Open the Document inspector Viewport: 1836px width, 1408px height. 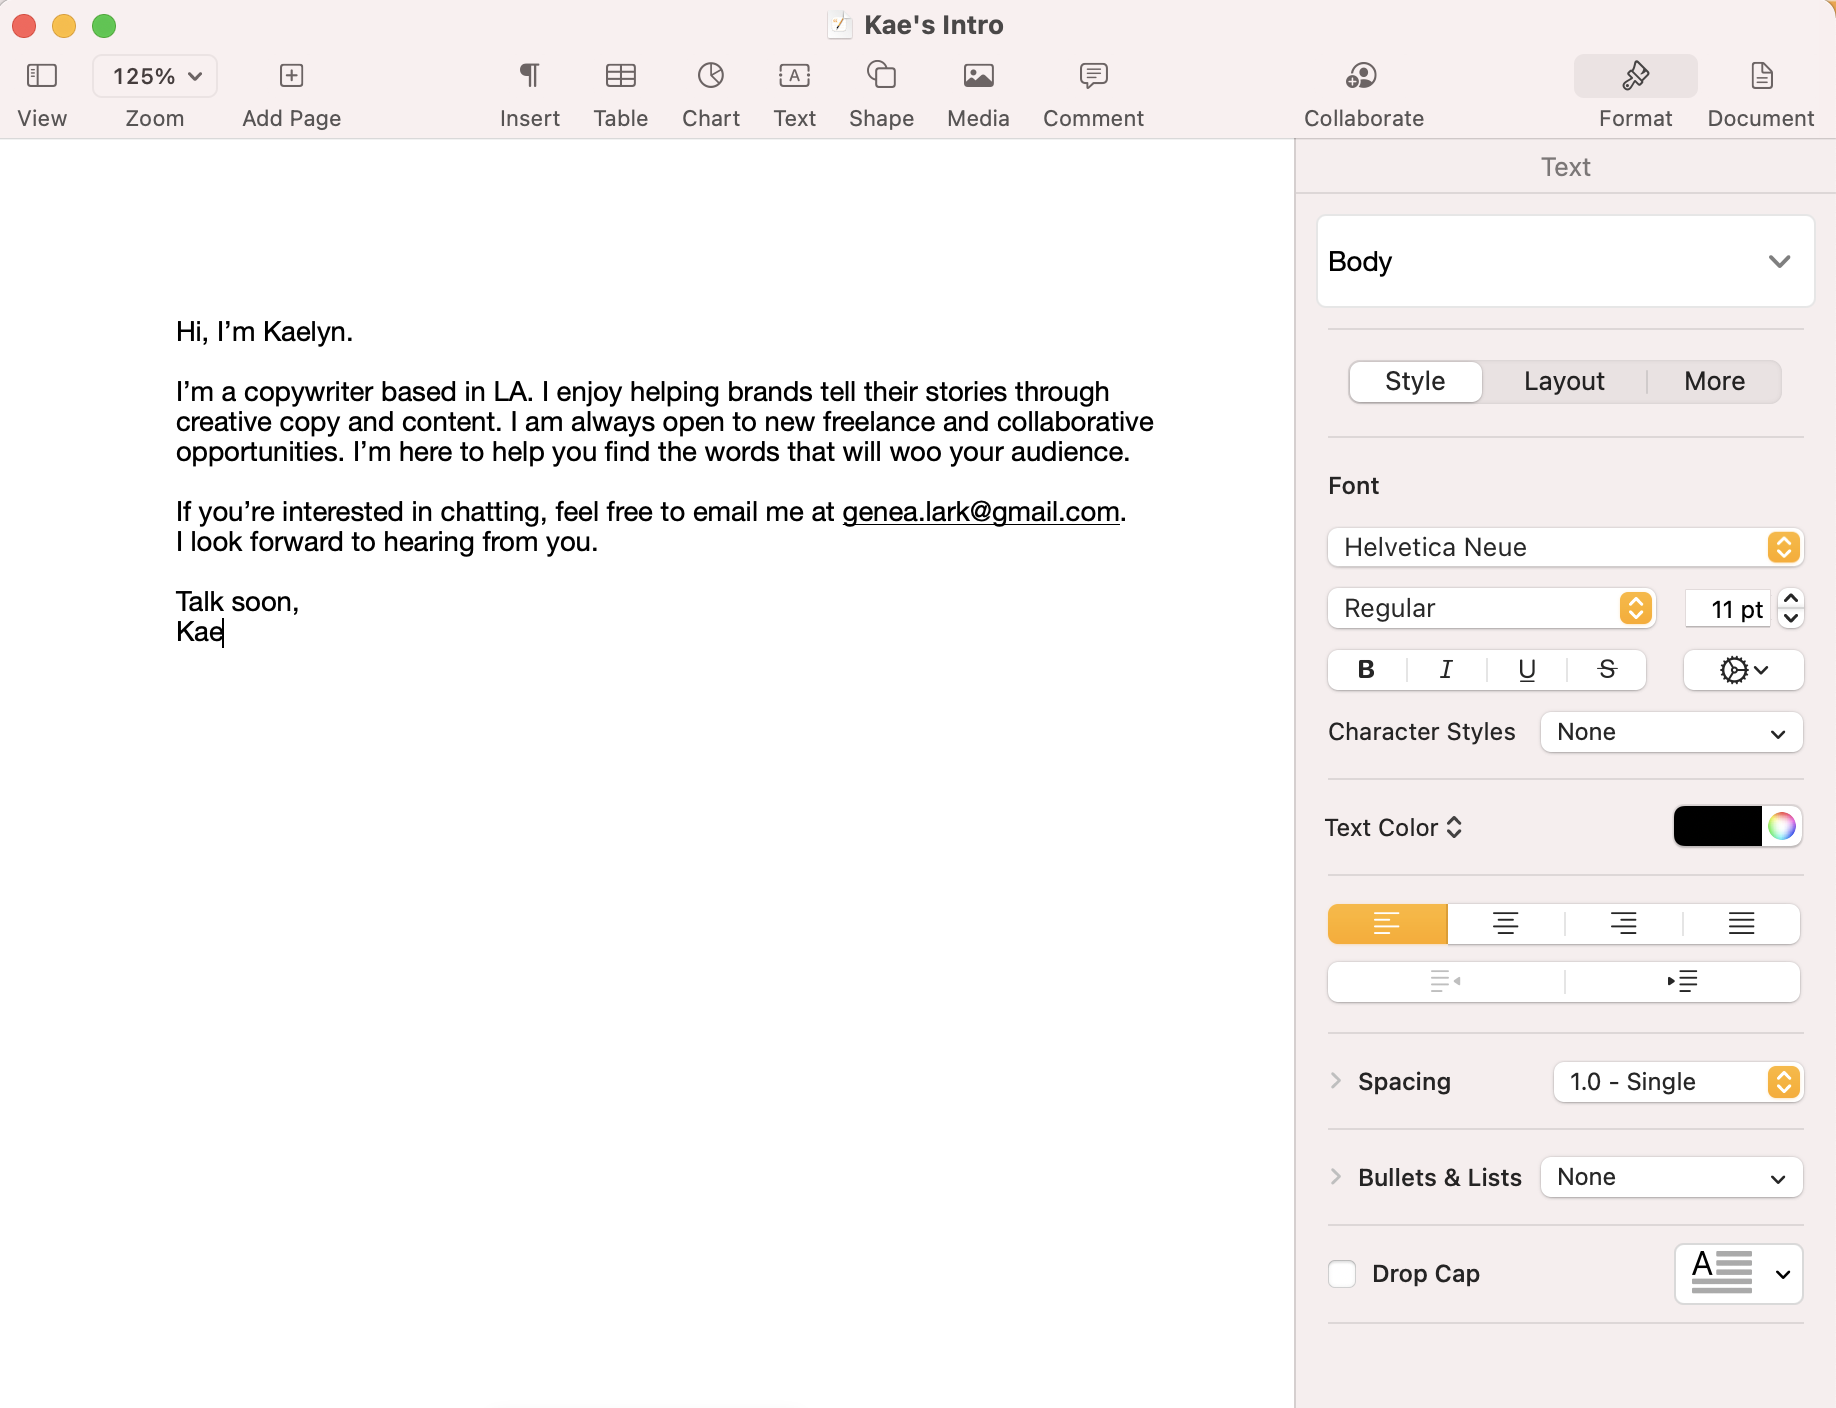click(1761, 76)
